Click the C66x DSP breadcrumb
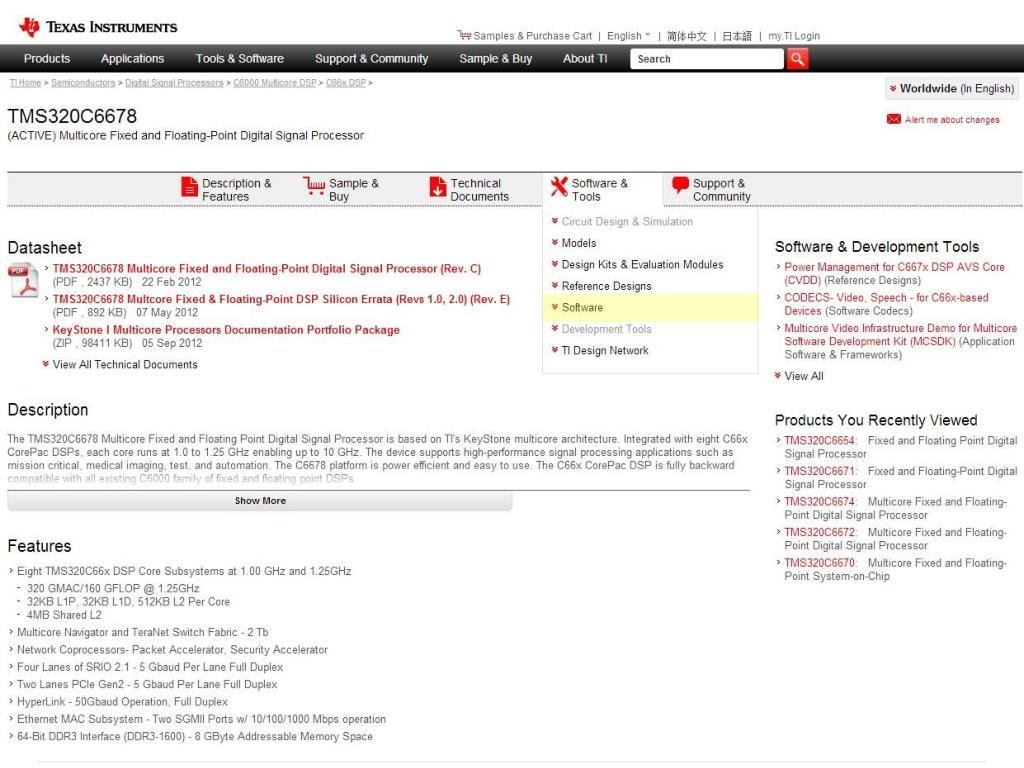This screenshot has width=1024, height=768. [x=346, y=83]
